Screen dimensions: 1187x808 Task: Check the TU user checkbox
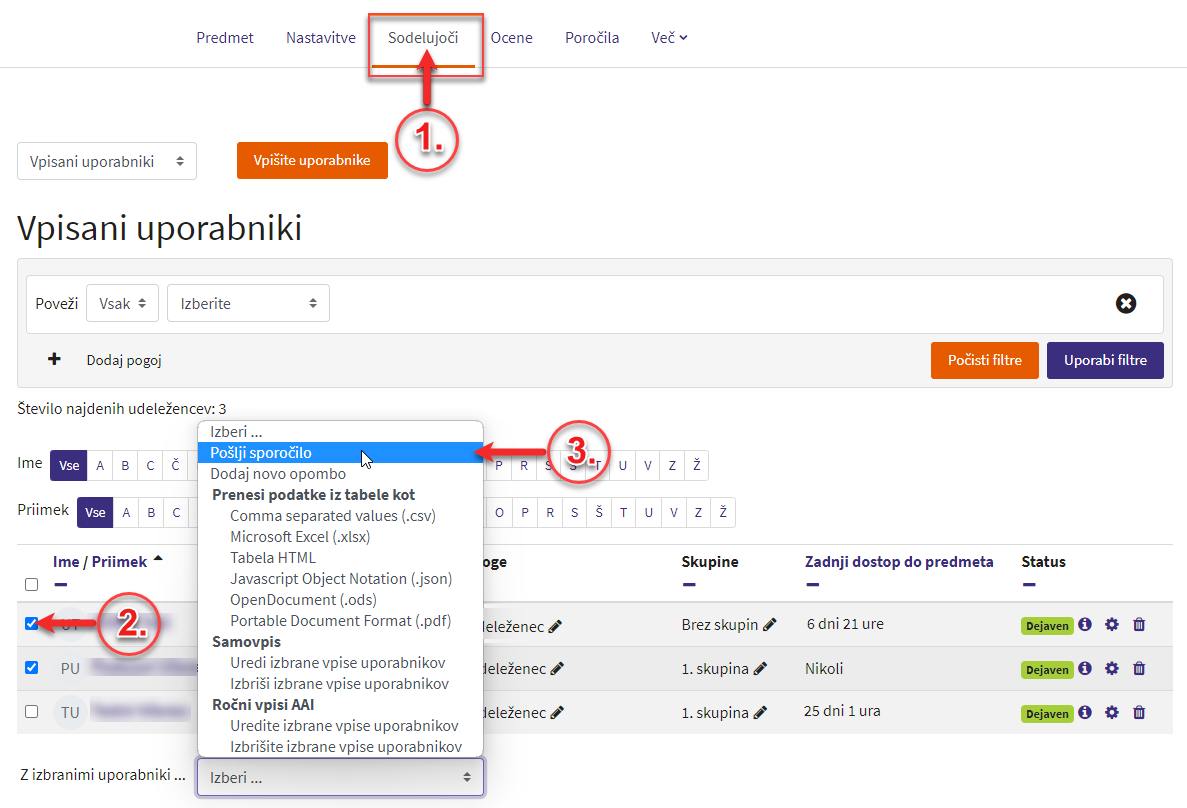[x=32, y=712]
